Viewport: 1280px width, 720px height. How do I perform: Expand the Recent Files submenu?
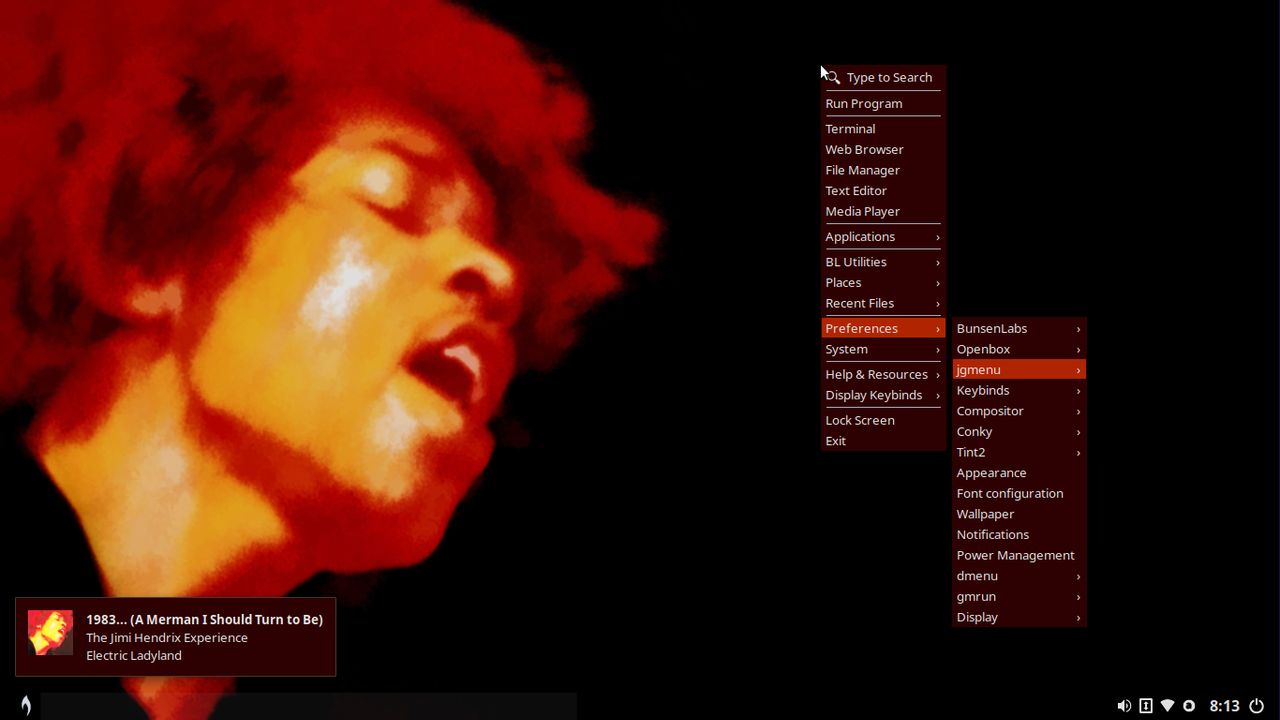click(883, 303)
